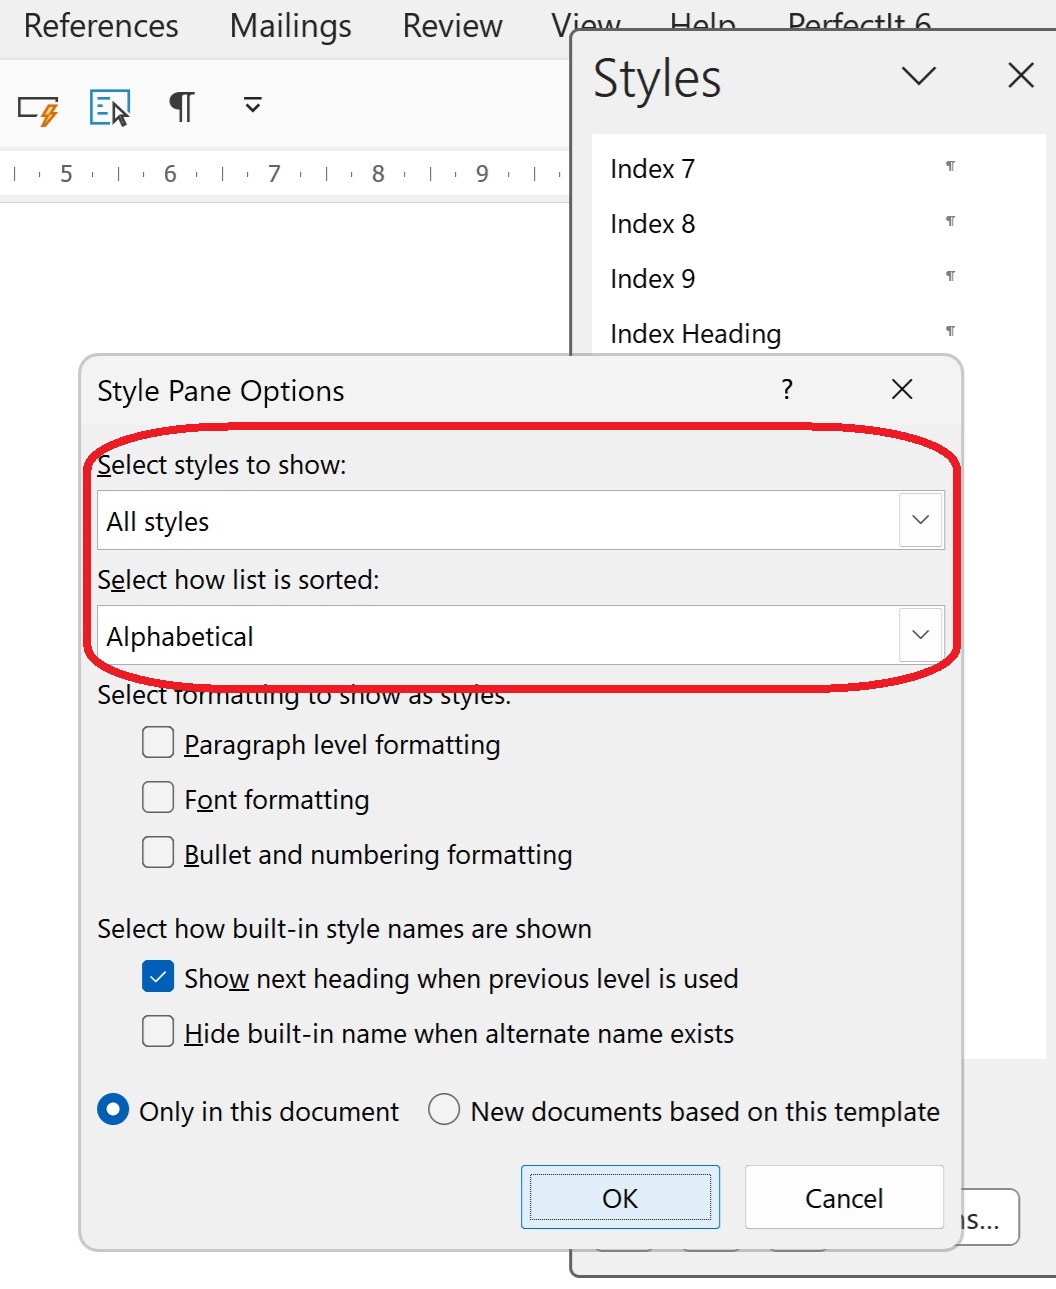Uncheck Show next heading when previous used
The height and width of the screenshot is (1289, 1056).
coord(158,977)
